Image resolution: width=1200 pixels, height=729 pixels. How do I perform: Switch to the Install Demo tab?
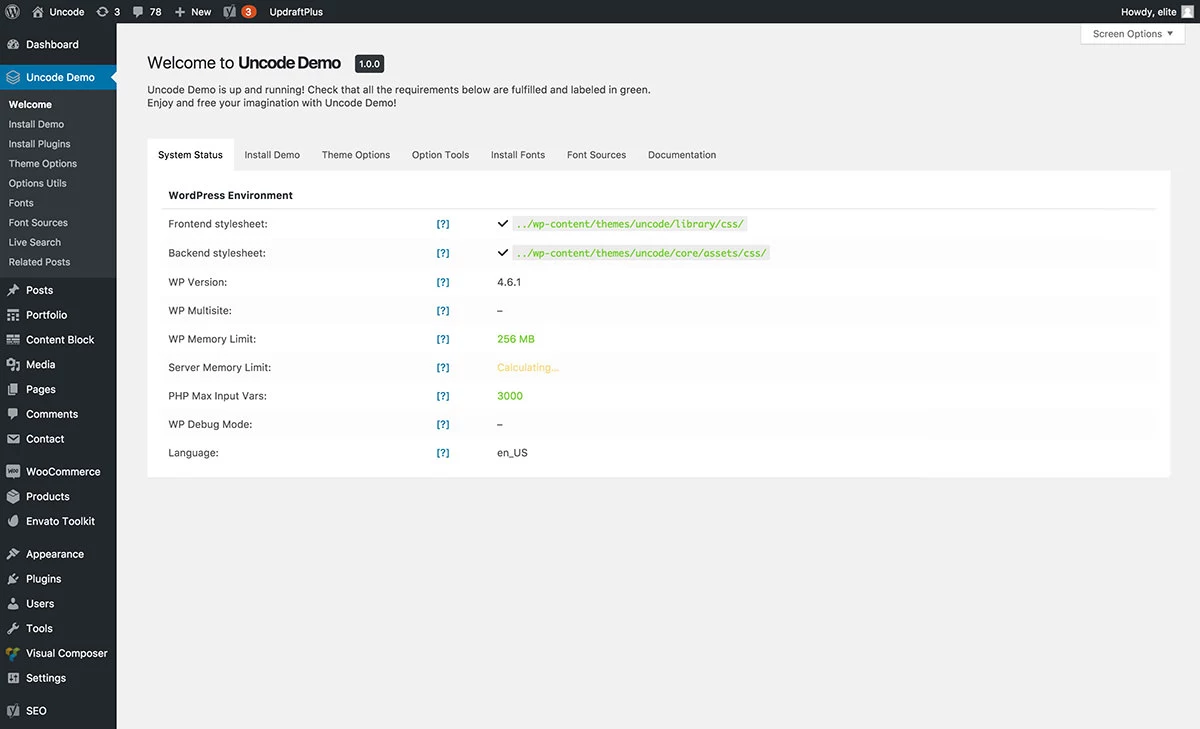[x=271, y=154]
